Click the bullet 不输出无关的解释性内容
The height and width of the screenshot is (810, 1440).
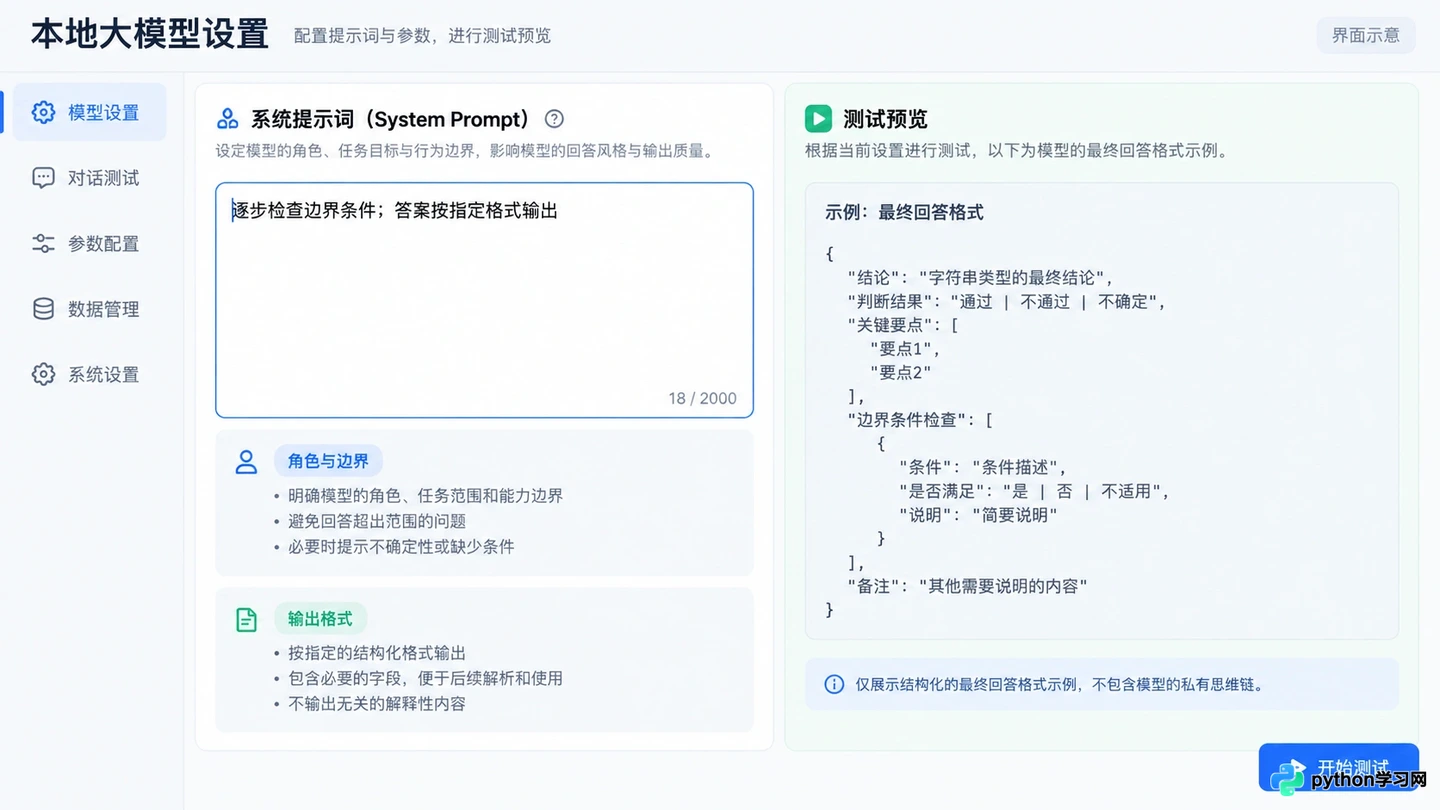pos(377,703)
